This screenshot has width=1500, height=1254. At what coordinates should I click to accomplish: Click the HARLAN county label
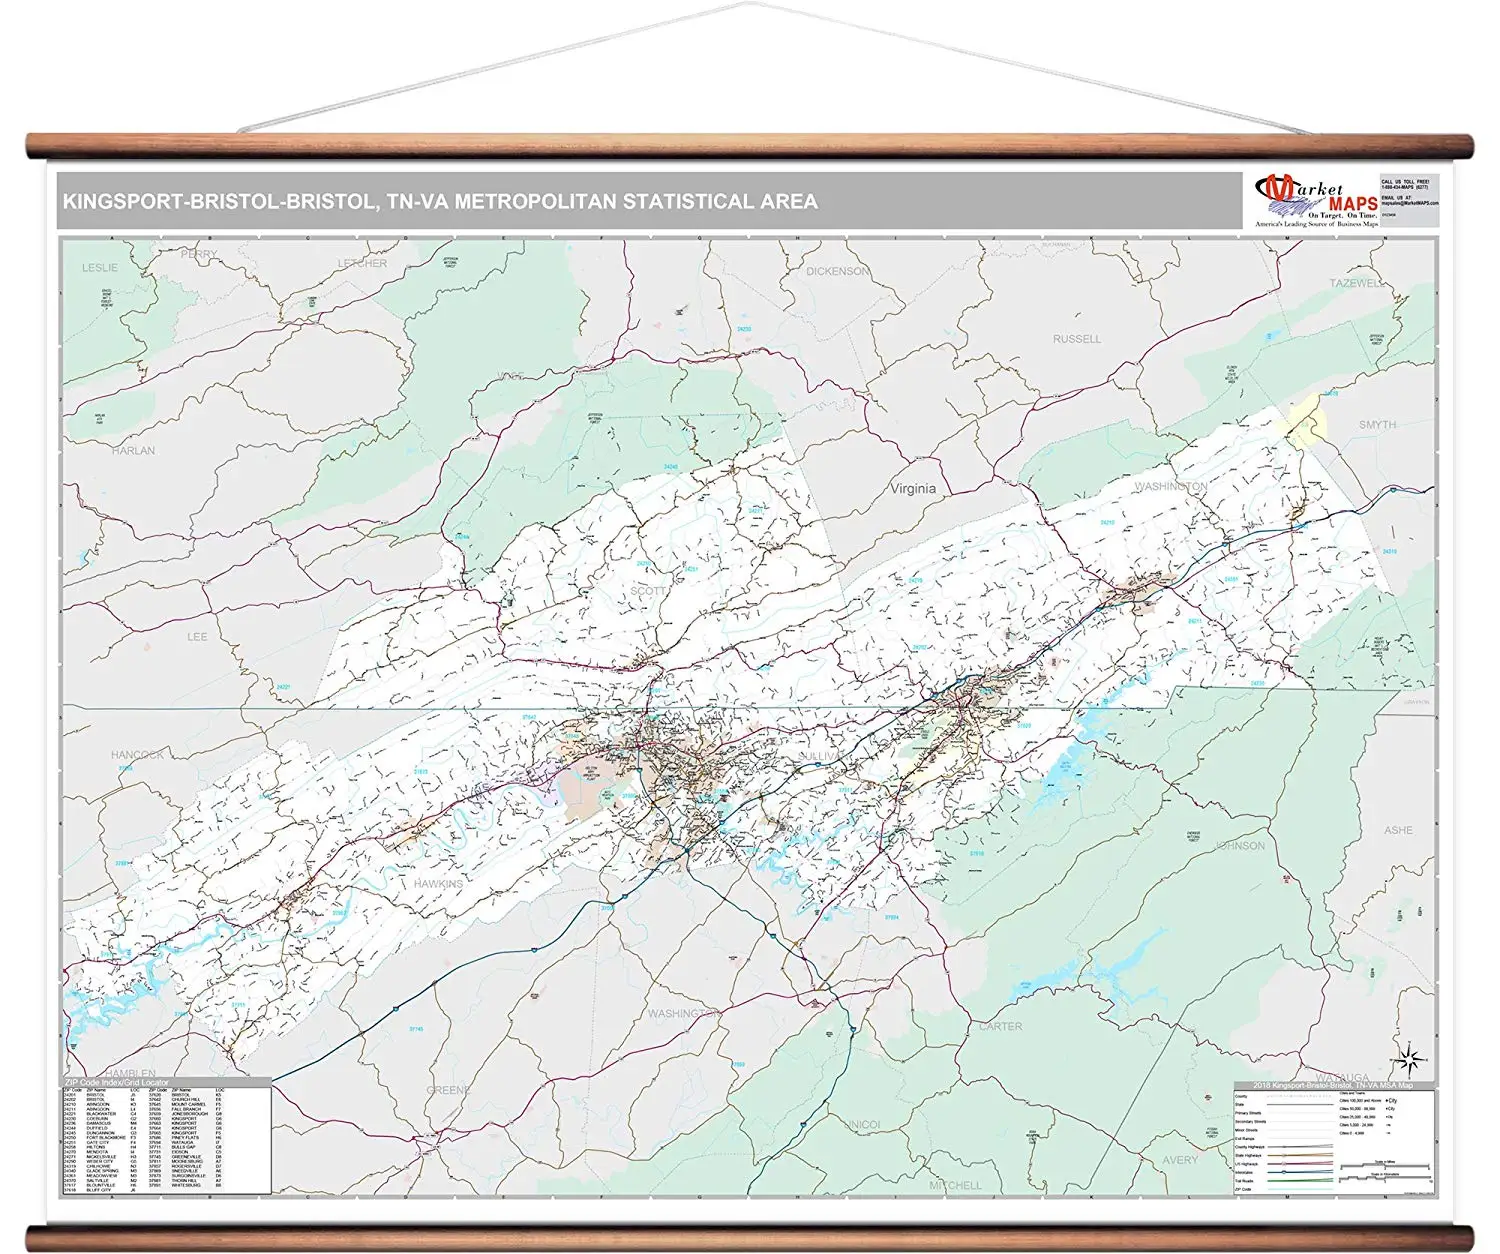point(134,450)
